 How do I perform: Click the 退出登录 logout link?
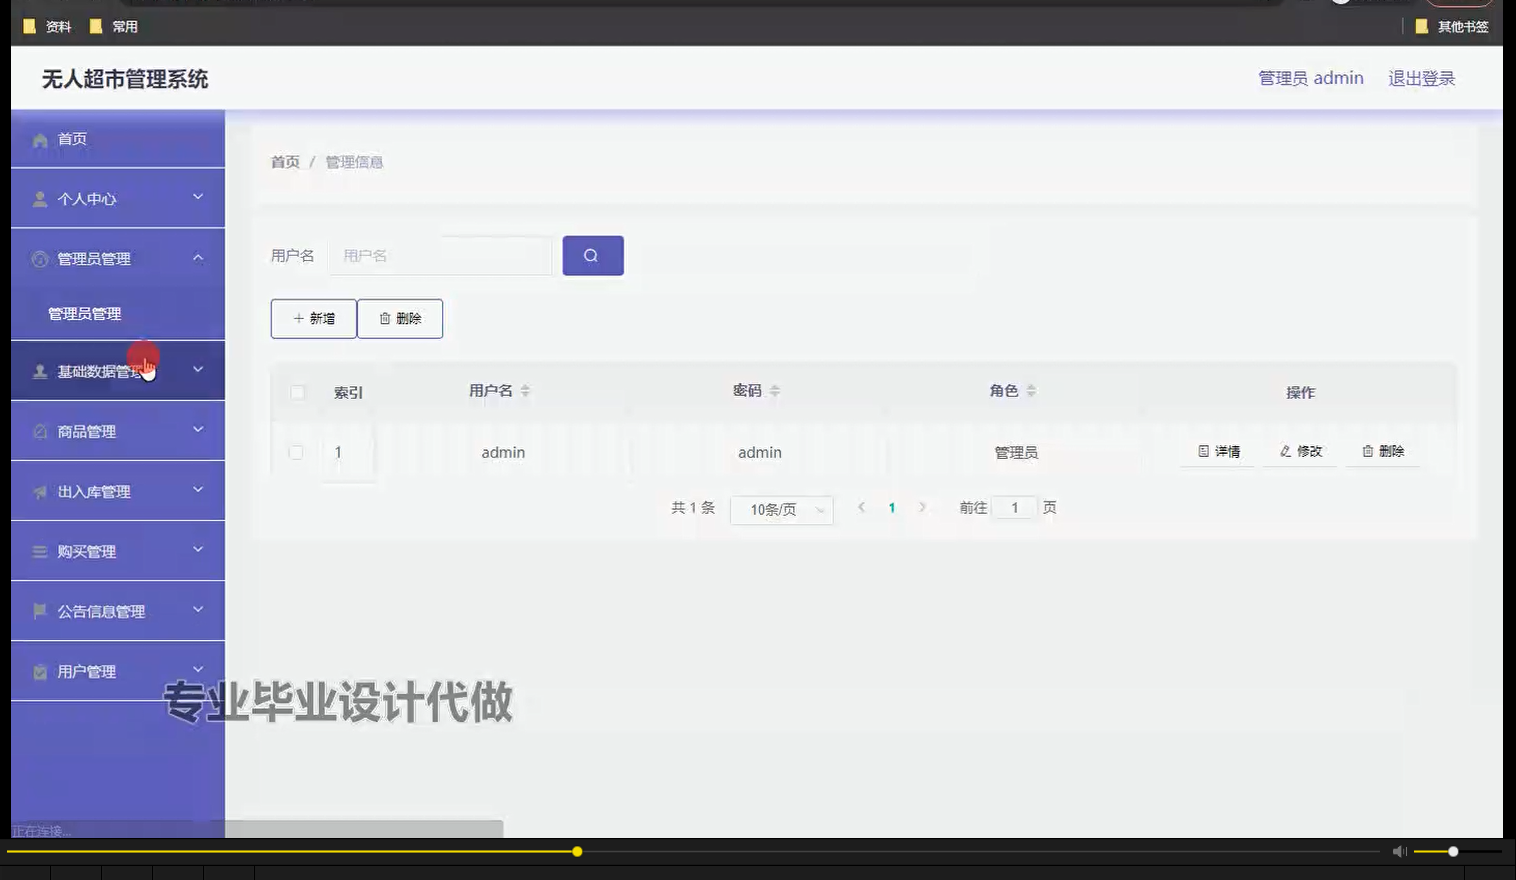[x=1421, y=78]
